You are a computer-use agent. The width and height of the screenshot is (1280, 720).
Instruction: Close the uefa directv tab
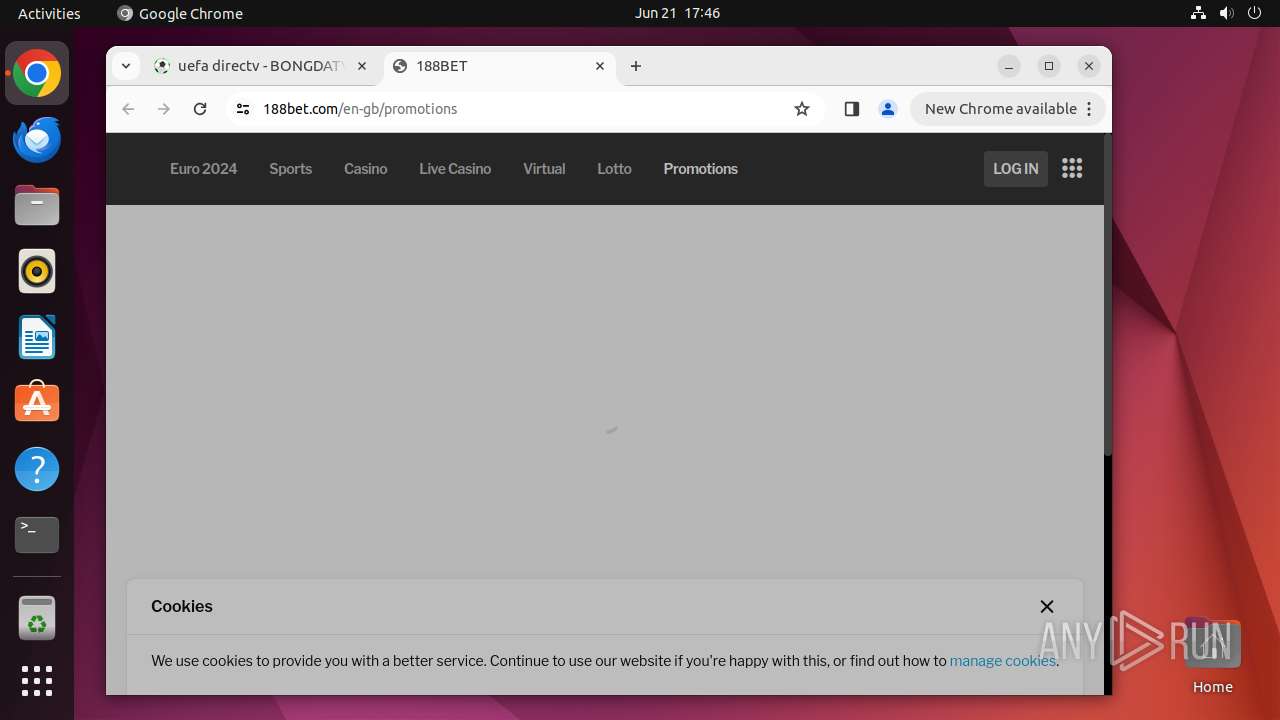(362, 66)
